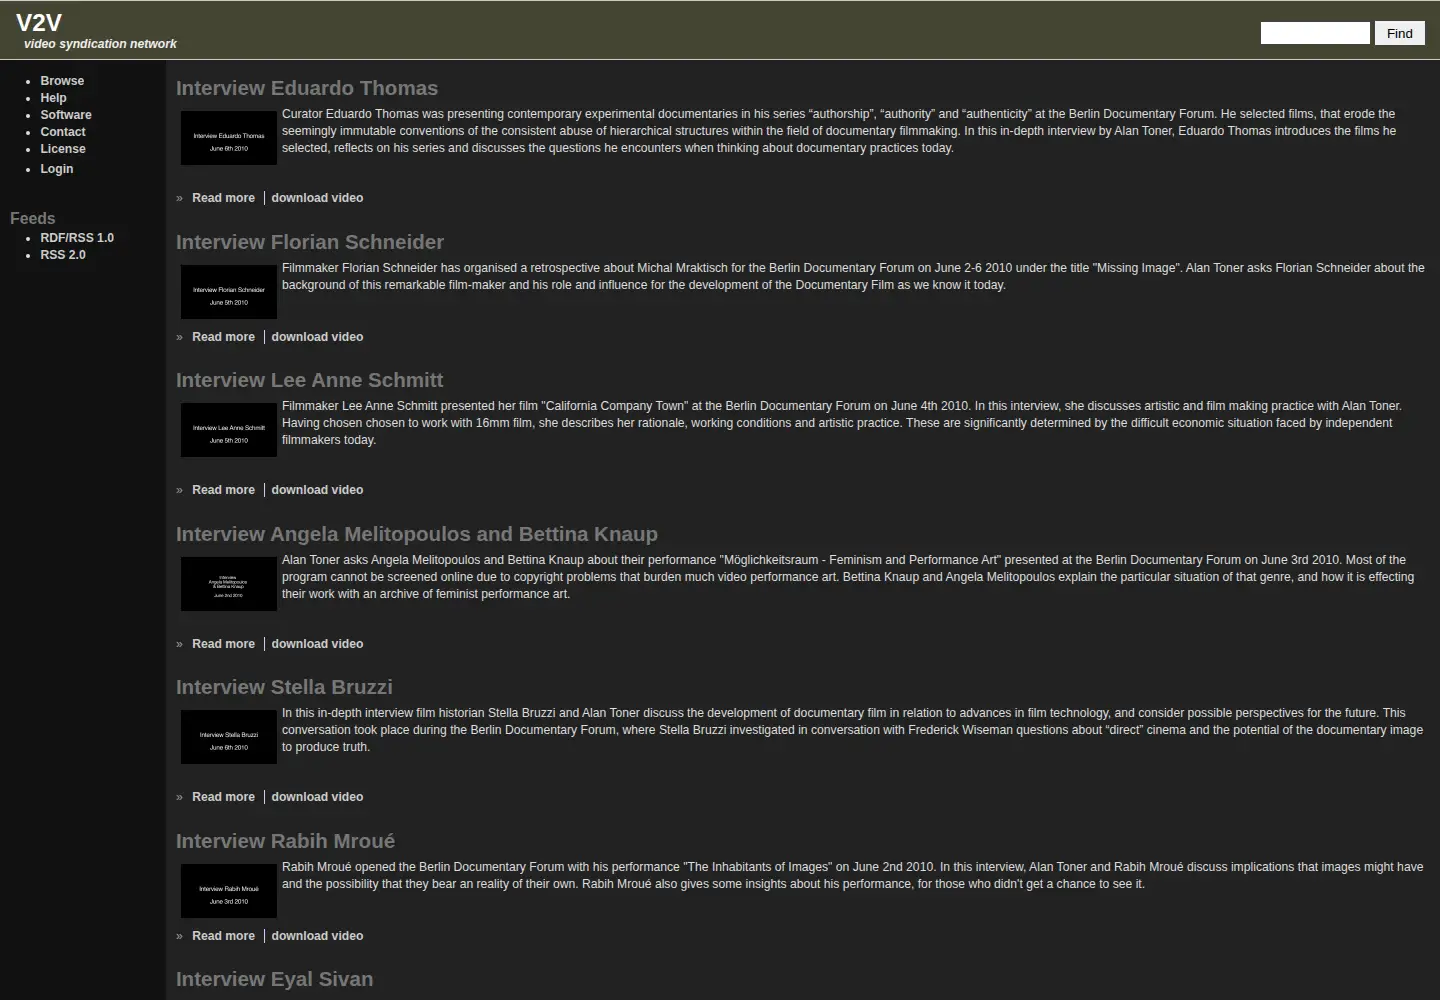Open the RDF/RSS 1.0 feed

click(x=77, y=238)
